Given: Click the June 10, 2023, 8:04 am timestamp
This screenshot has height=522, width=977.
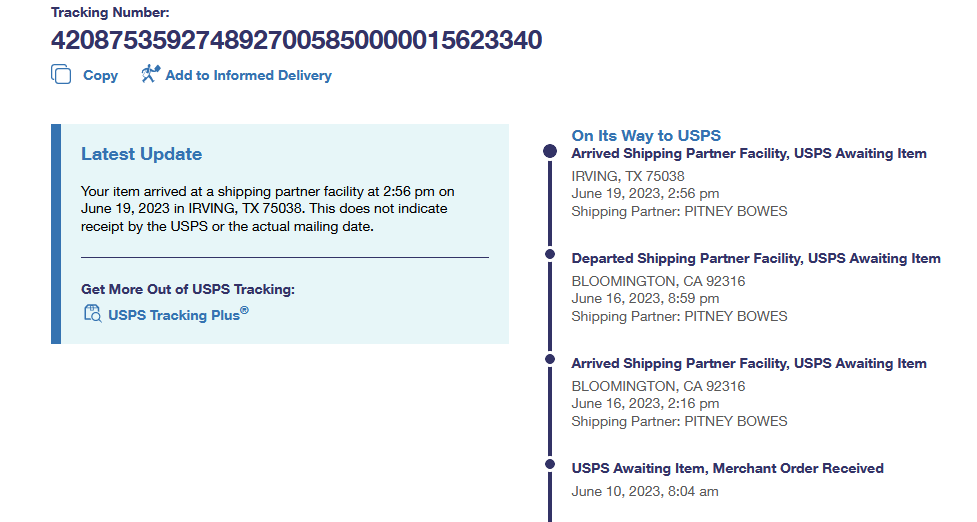Looking at the screenshot, I should 644,491.
